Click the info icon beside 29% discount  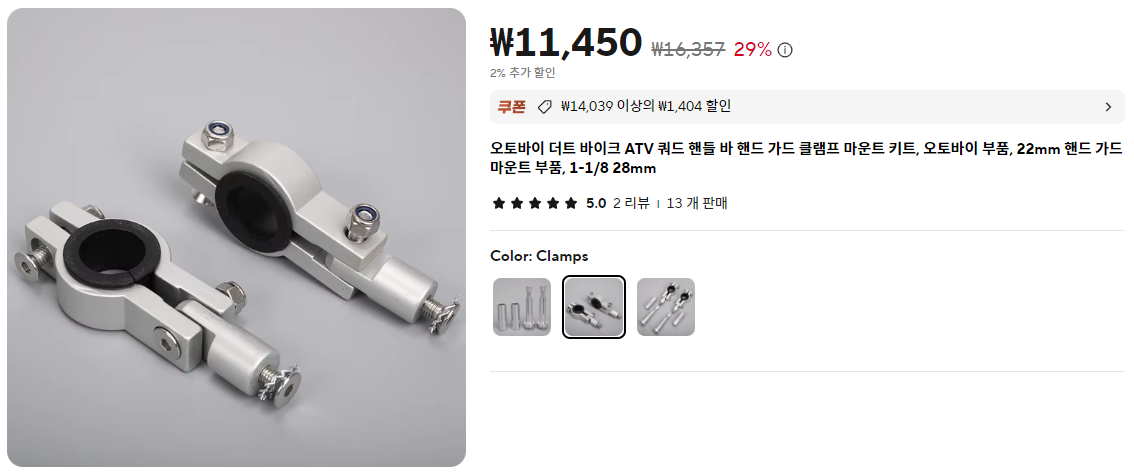[x=785, y=50]
